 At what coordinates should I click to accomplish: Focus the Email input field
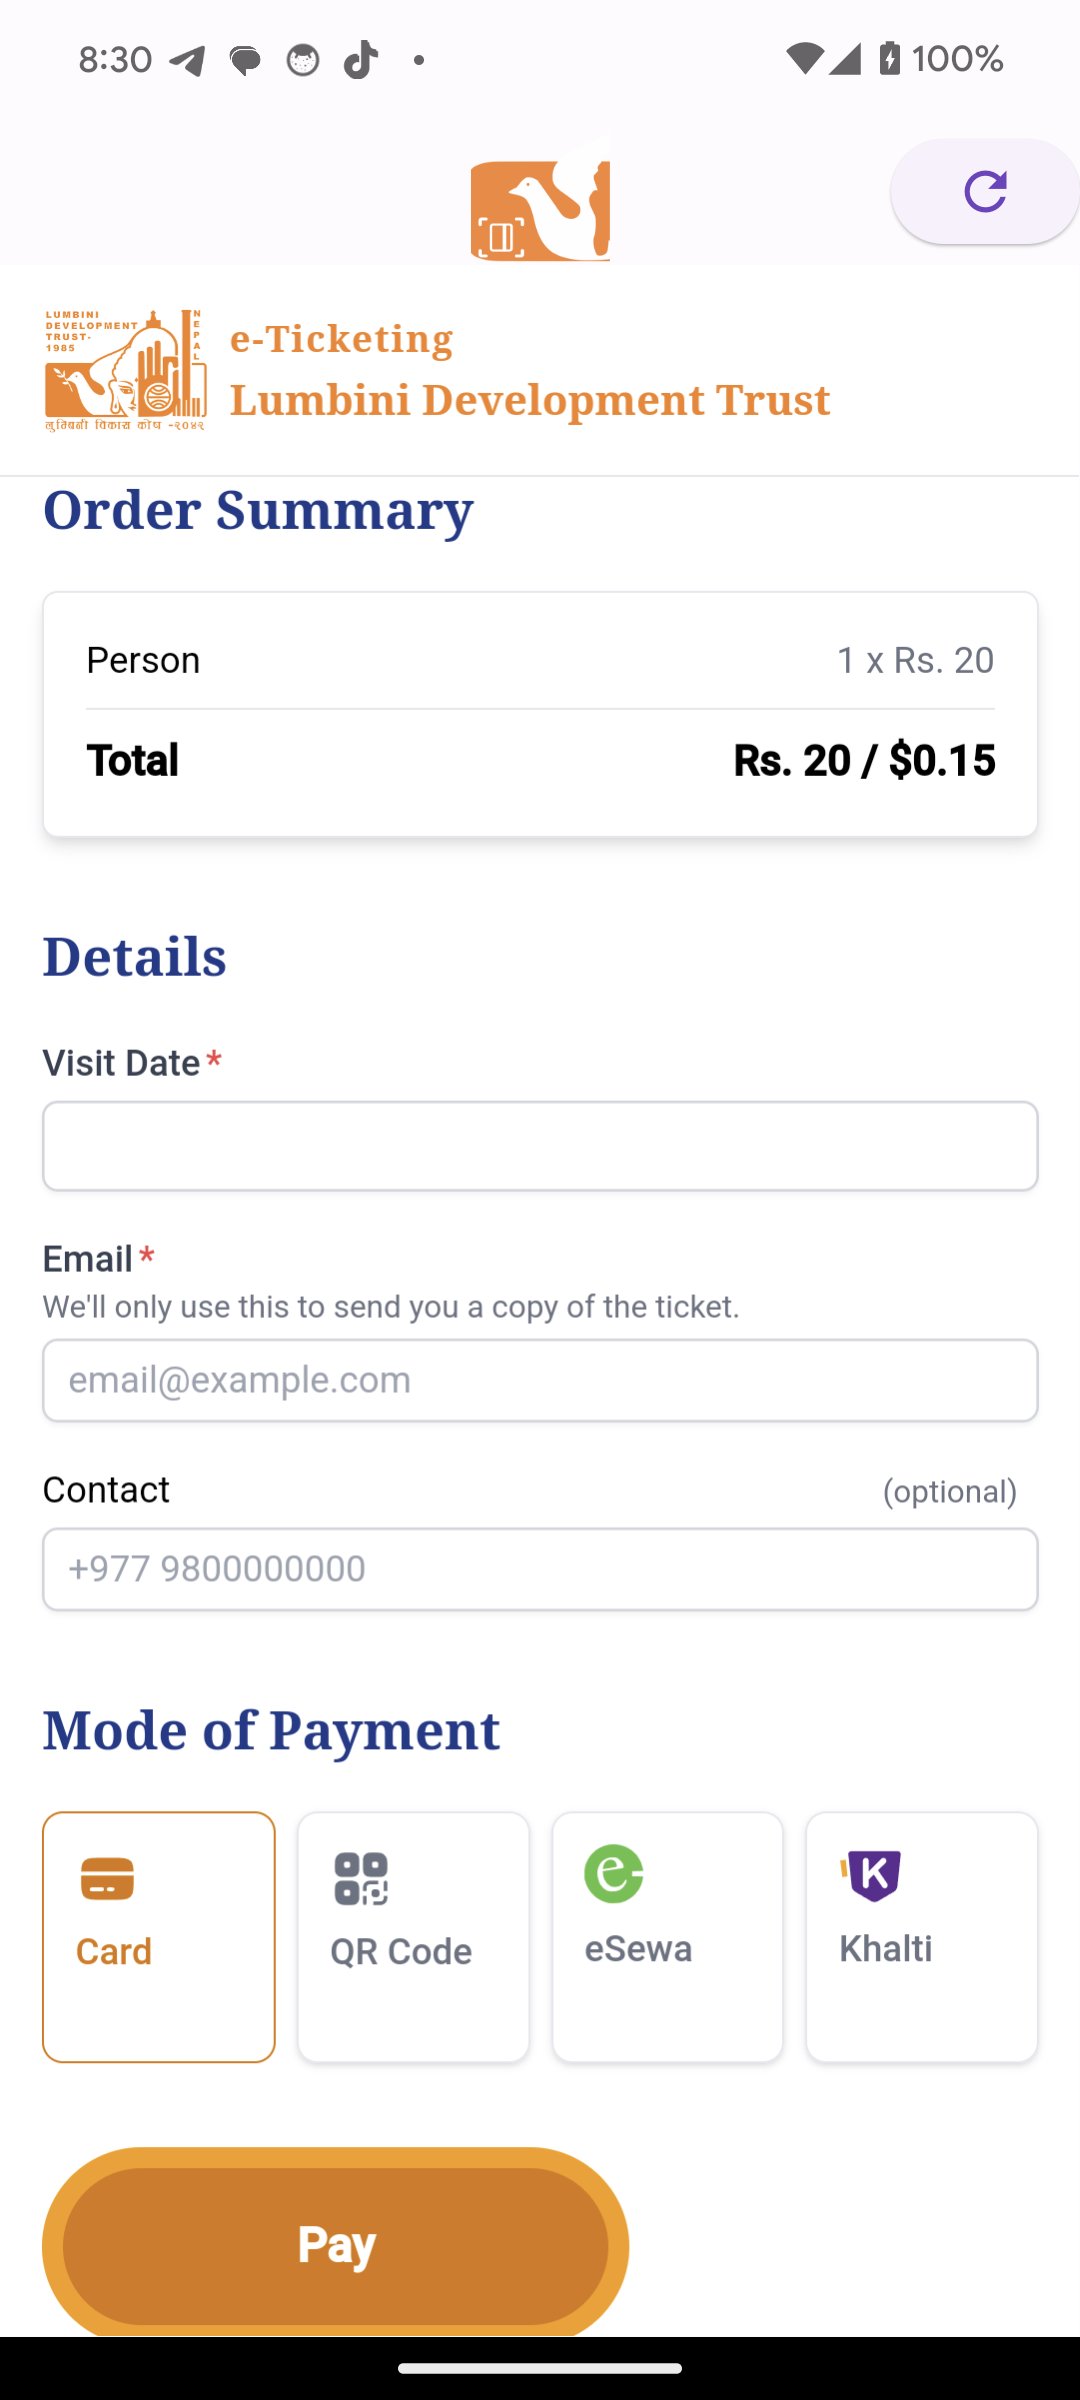tap(540, 1380)
